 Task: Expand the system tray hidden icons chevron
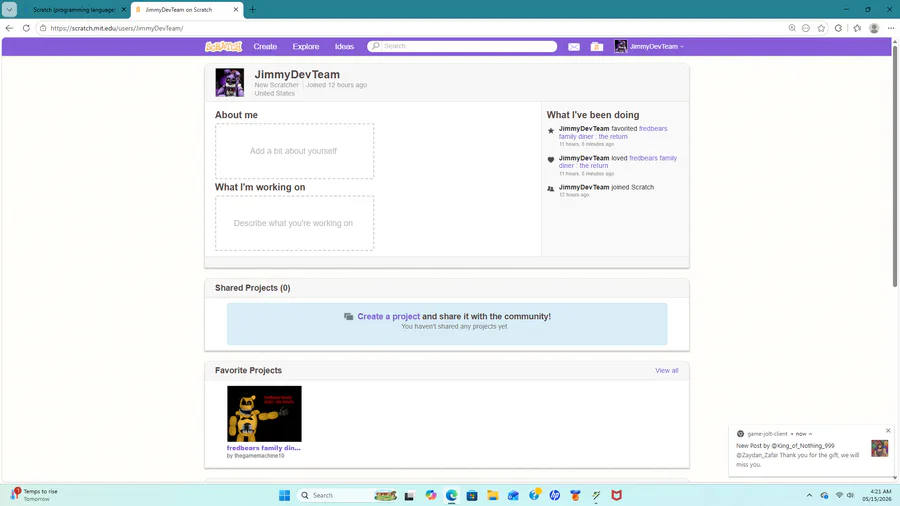pyautogui.click(x=809, y=495)
